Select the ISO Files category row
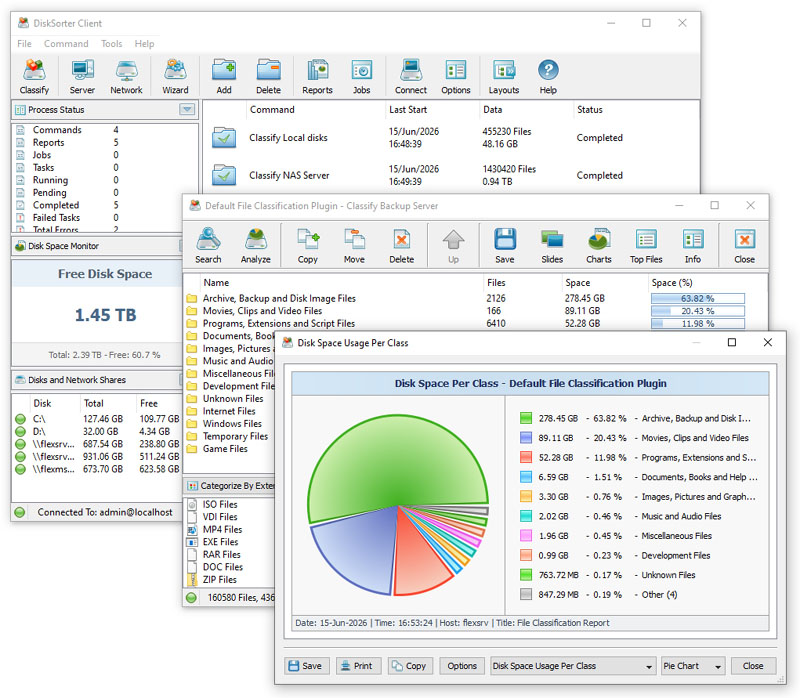 [x=230, y=504]
